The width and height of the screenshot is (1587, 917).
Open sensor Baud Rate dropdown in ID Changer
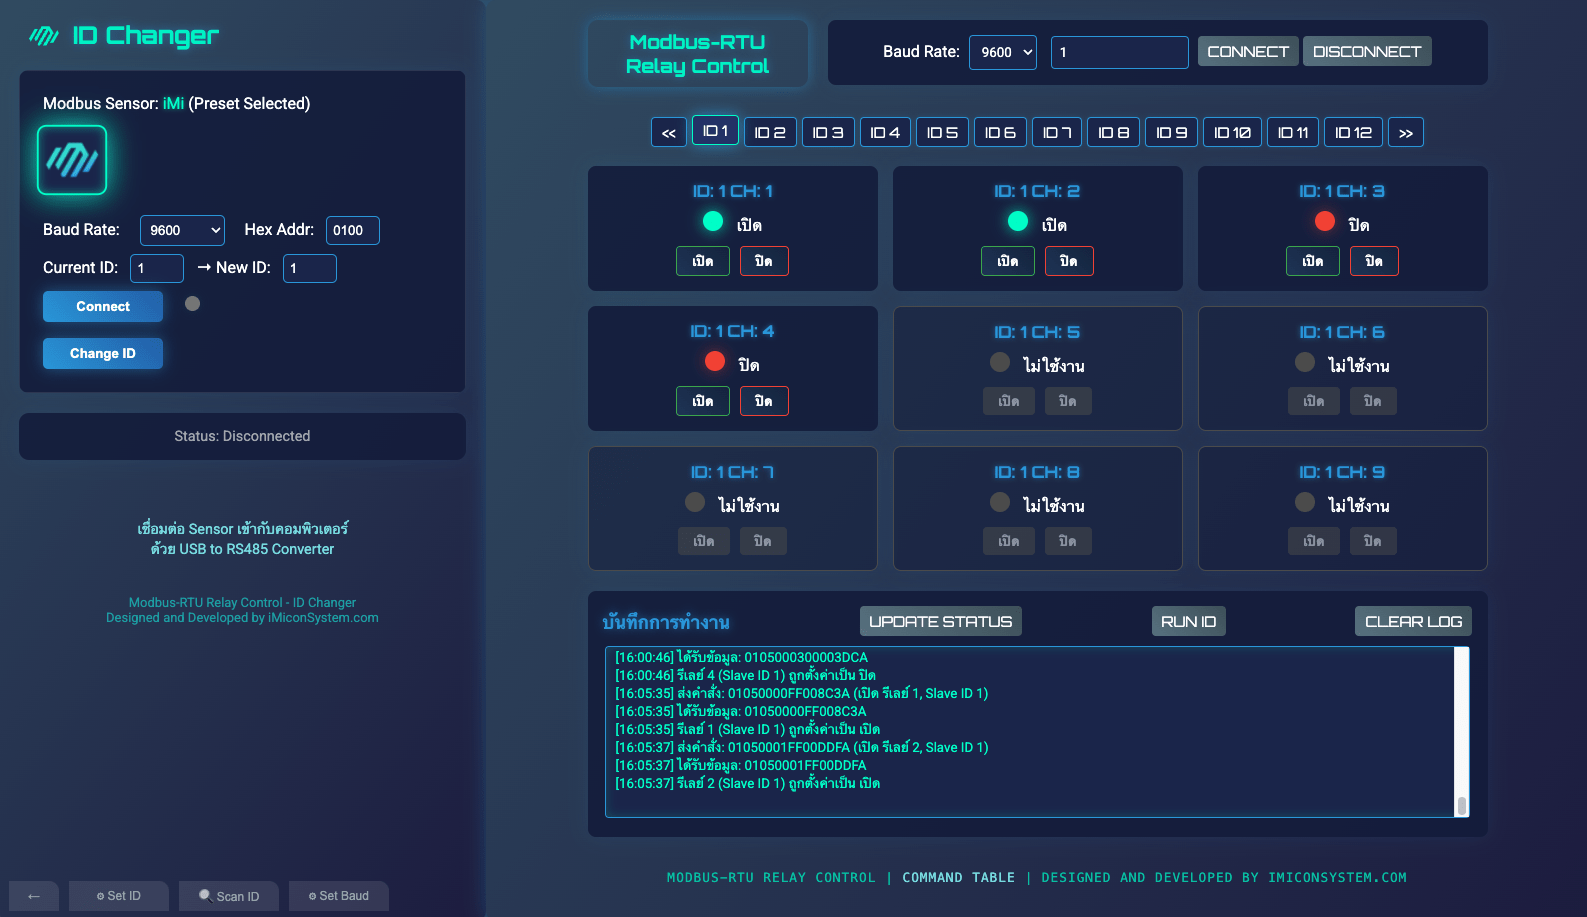tap(182, 230)
